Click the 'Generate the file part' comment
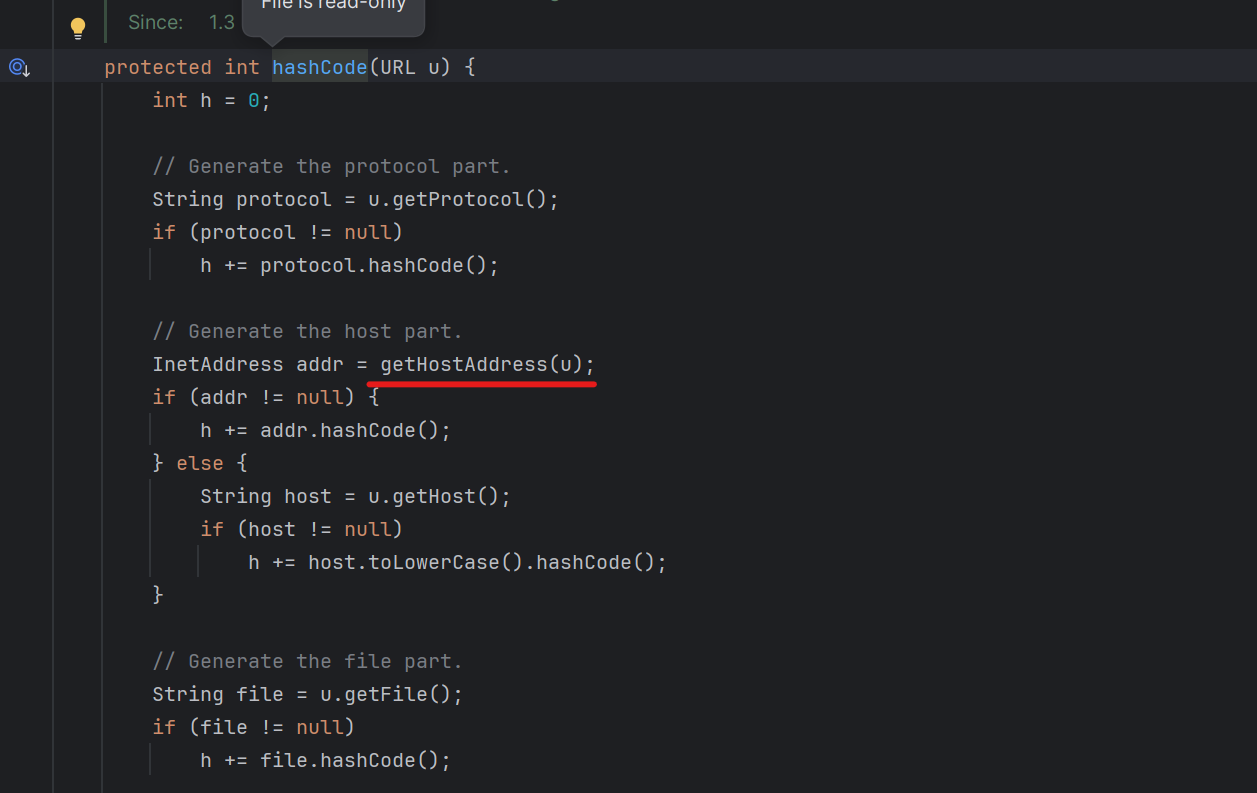 coord(307,661)
